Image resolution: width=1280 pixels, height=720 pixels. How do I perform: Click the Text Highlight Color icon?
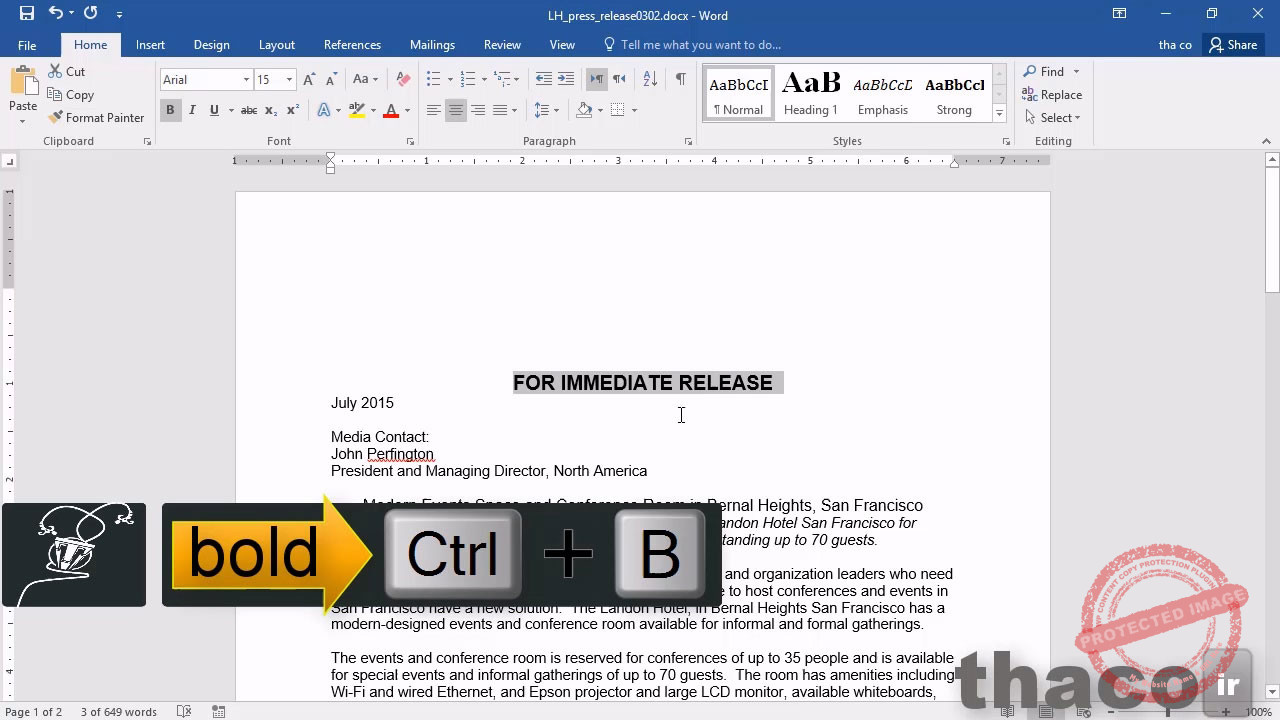point(357,110)
